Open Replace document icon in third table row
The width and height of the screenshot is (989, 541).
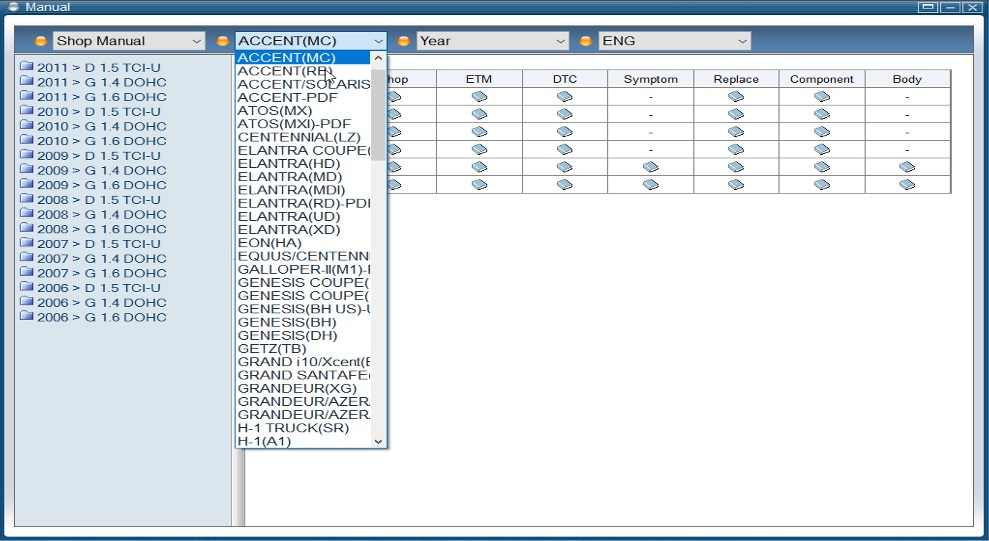point(736,132)
